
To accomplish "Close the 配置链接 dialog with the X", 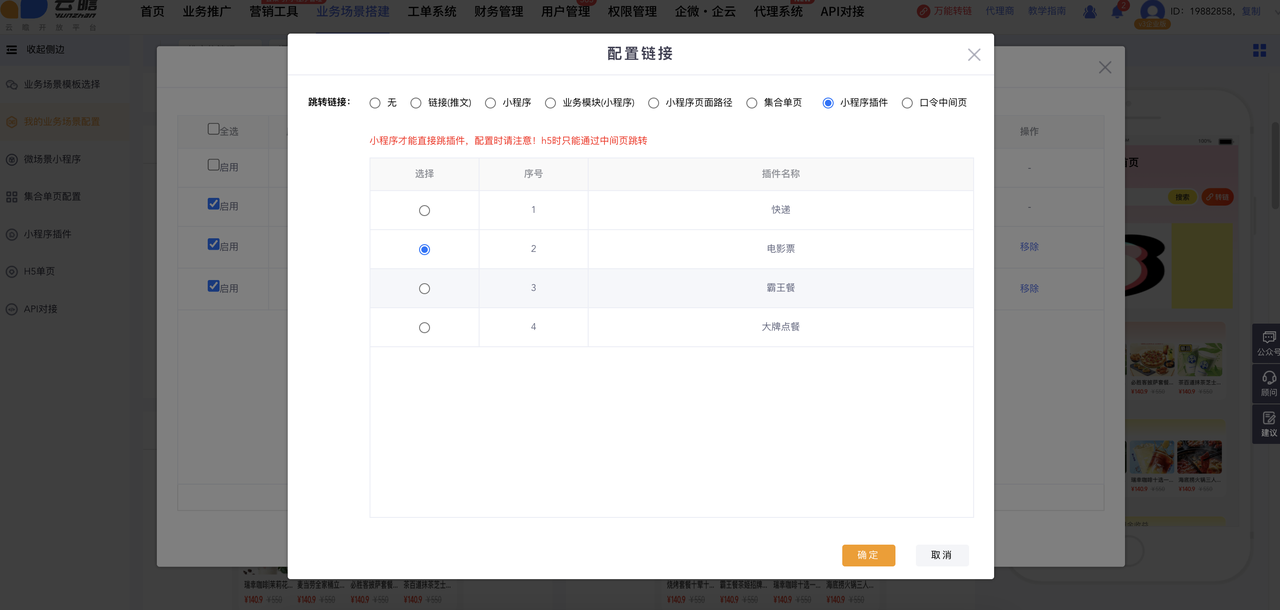I will coord(973,55).
